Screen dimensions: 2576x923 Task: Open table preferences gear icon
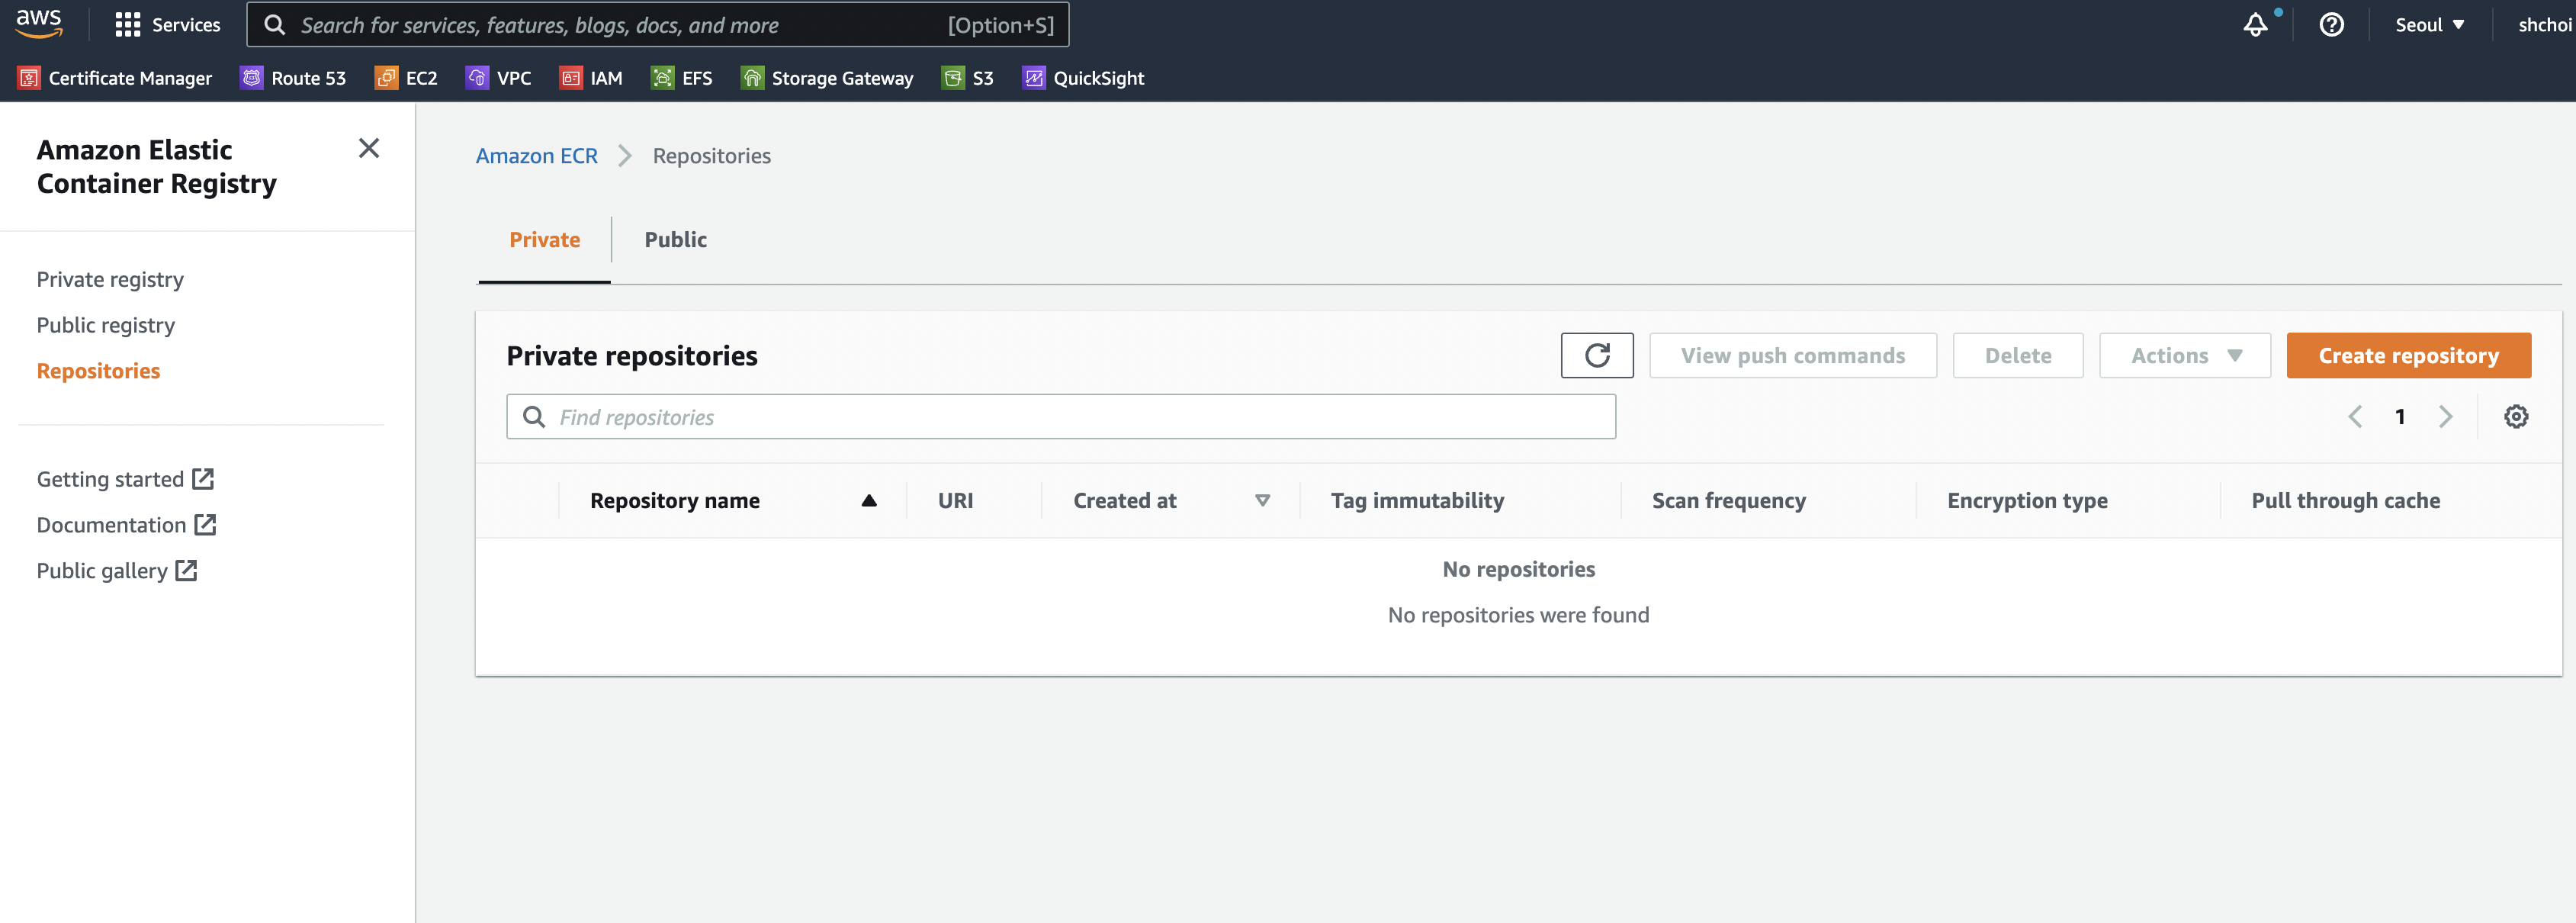pyautogui.click(x=2516, y=416)
